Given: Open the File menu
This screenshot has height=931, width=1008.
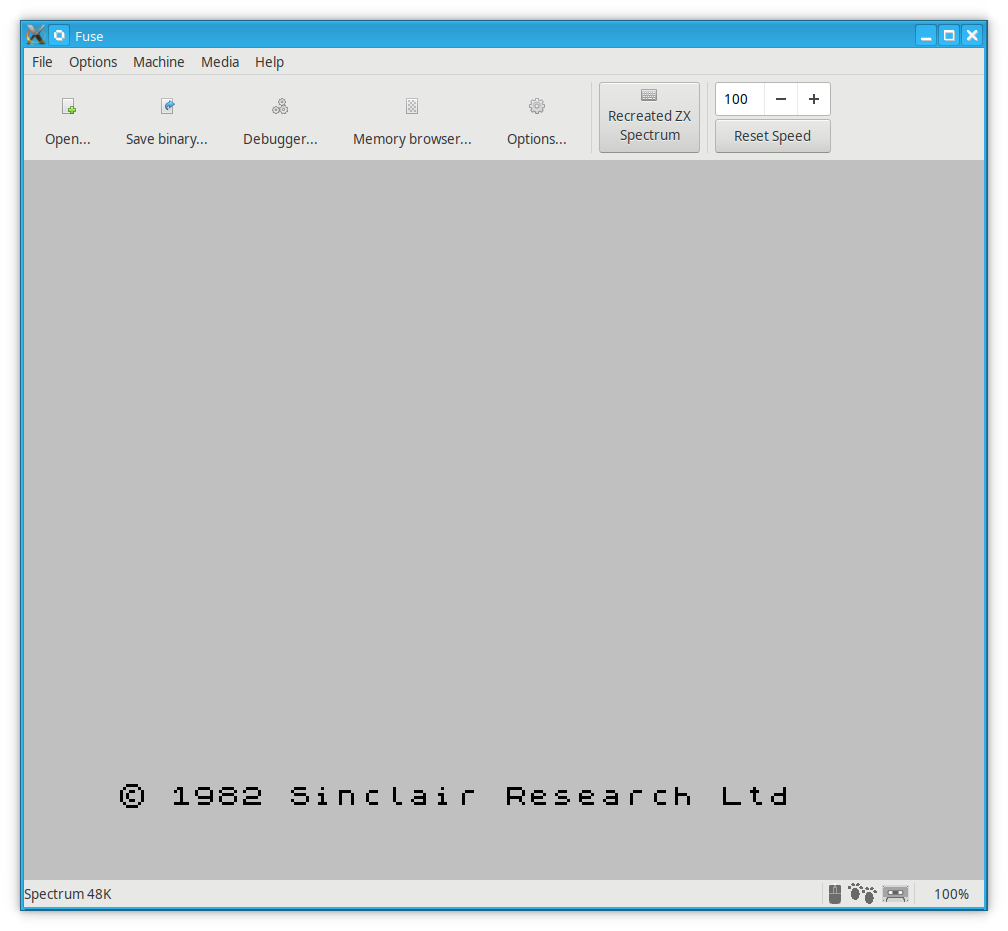Looking at the screenshot, I should [42, 62].
